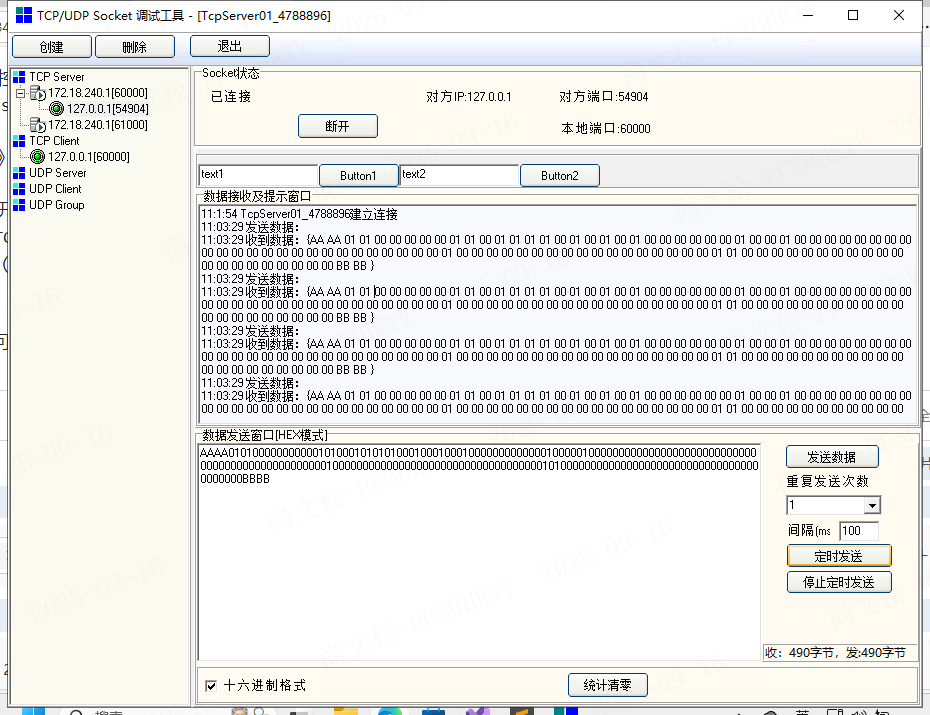Click the 发送数据 button

click(x=832, y=456)
